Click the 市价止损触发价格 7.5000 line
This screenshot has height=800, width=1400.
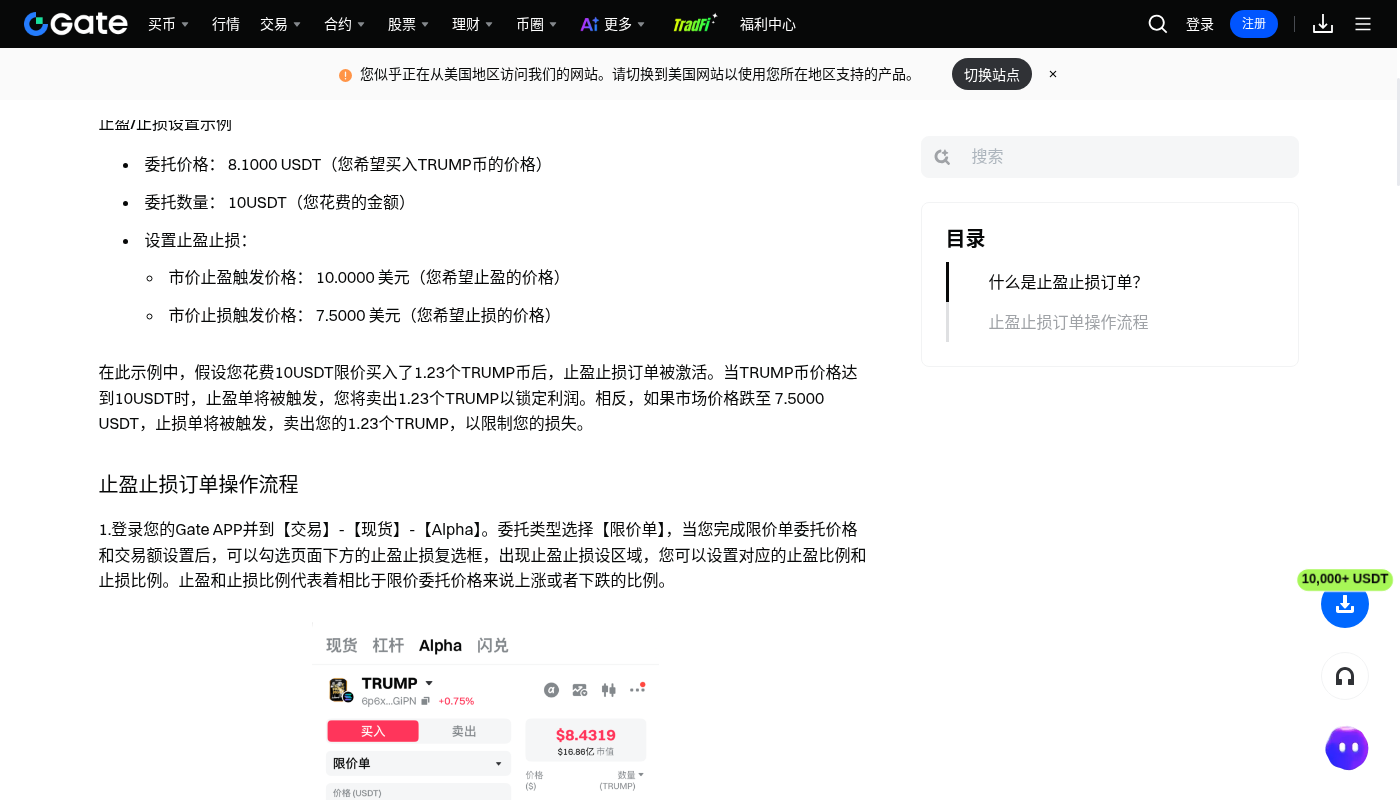pos(363,315)
